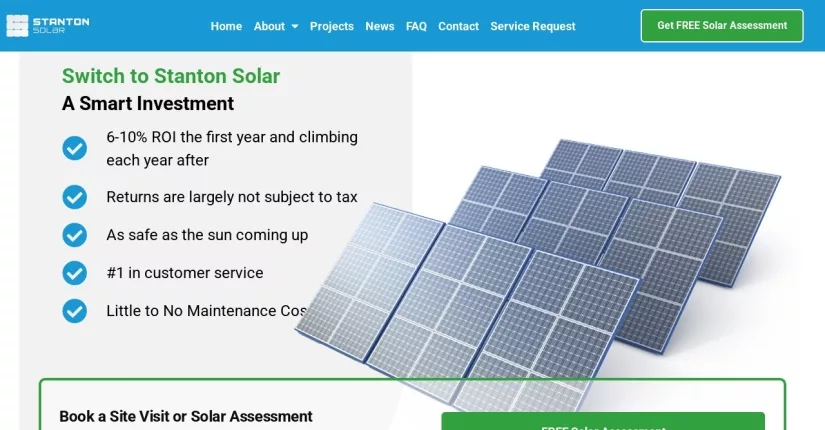Open the About menu item

[x=269, y=26]
